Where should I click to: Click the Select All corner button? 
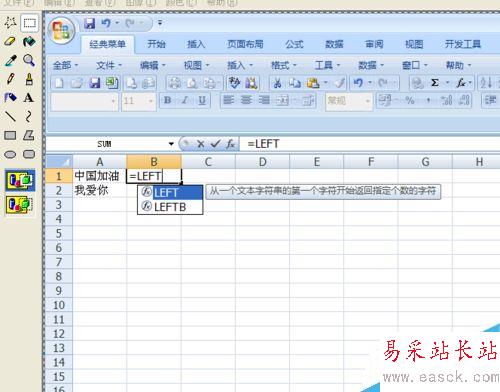click(x=59, y=162)
